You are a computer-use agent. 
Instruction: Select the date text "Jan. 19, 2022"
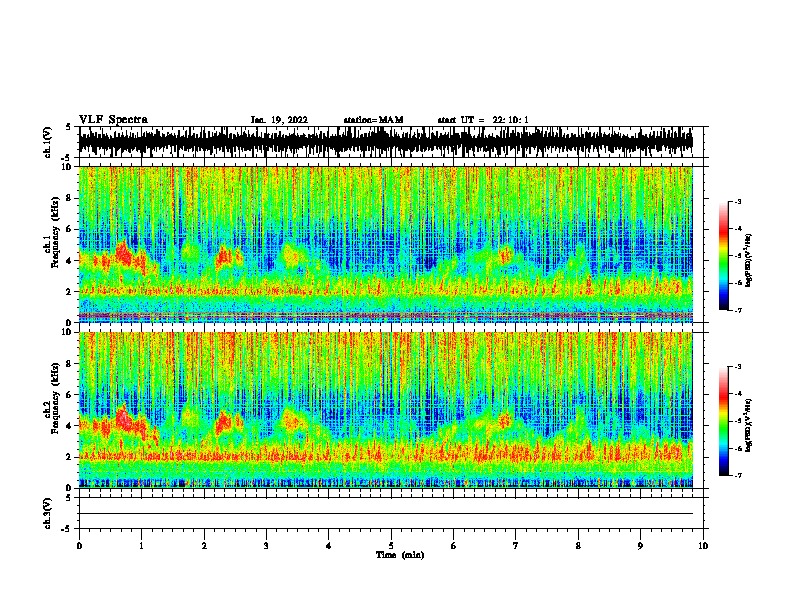point(279,120)
